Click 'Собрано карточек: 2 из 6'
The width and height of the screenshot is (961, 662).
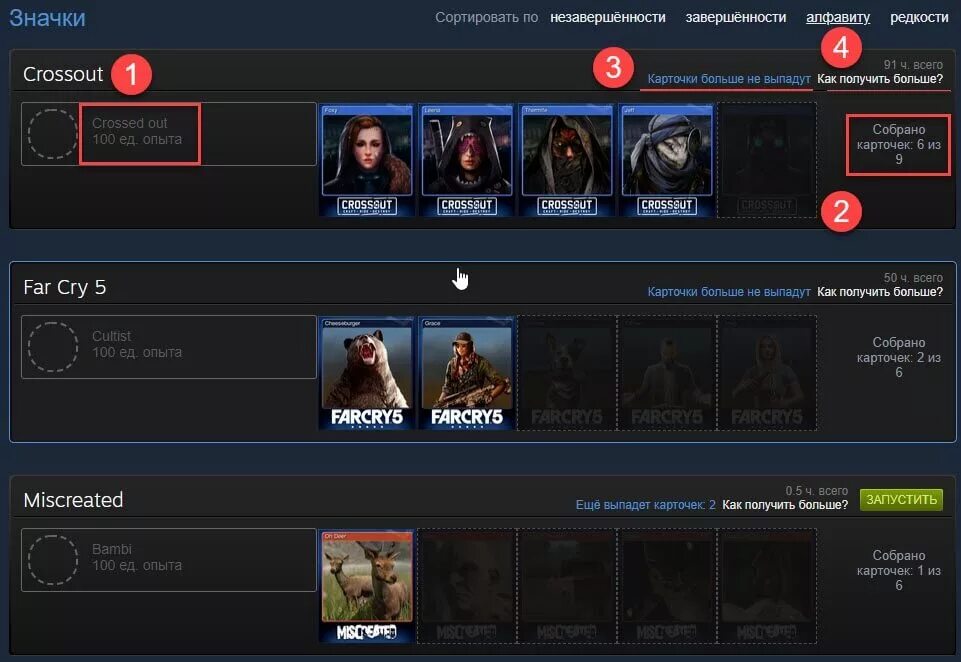[x=898, y=357]
